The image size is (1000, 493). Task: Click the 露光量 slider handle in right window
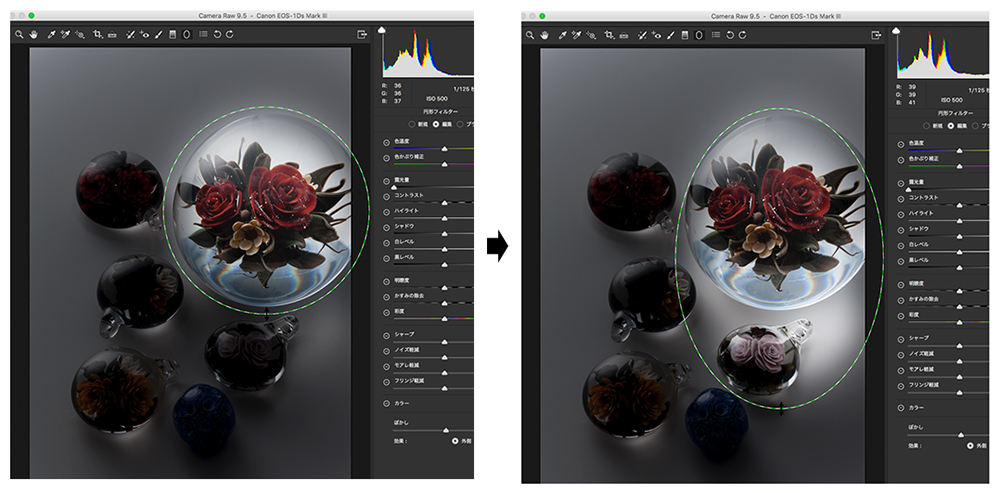pos(908,190)
